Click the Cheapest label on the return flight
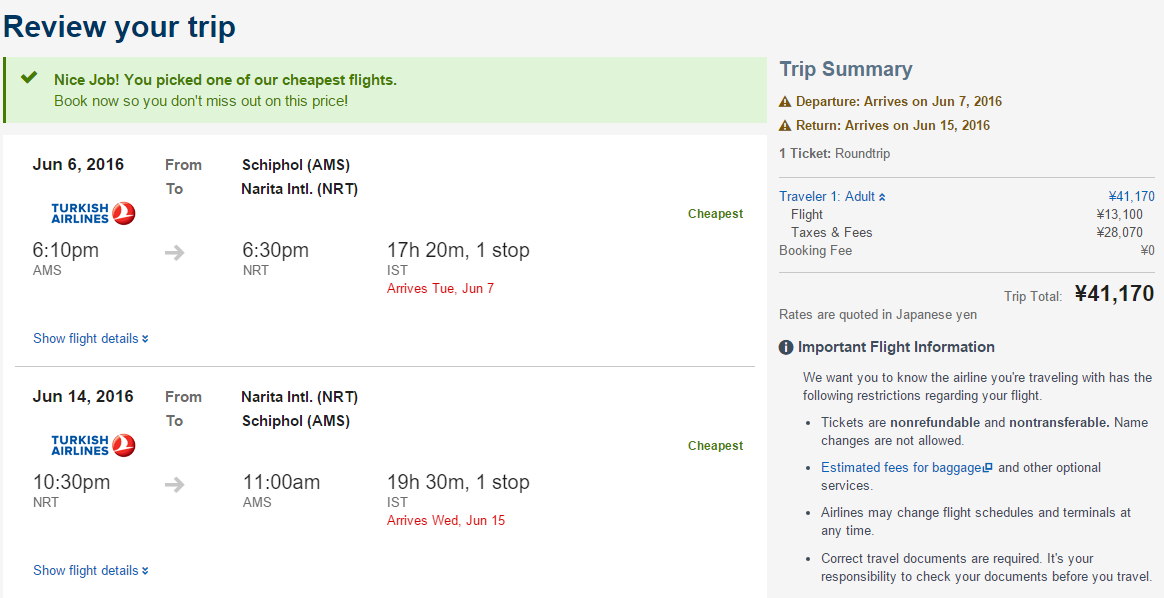1164x598 pixels. (x=715, y=446)
